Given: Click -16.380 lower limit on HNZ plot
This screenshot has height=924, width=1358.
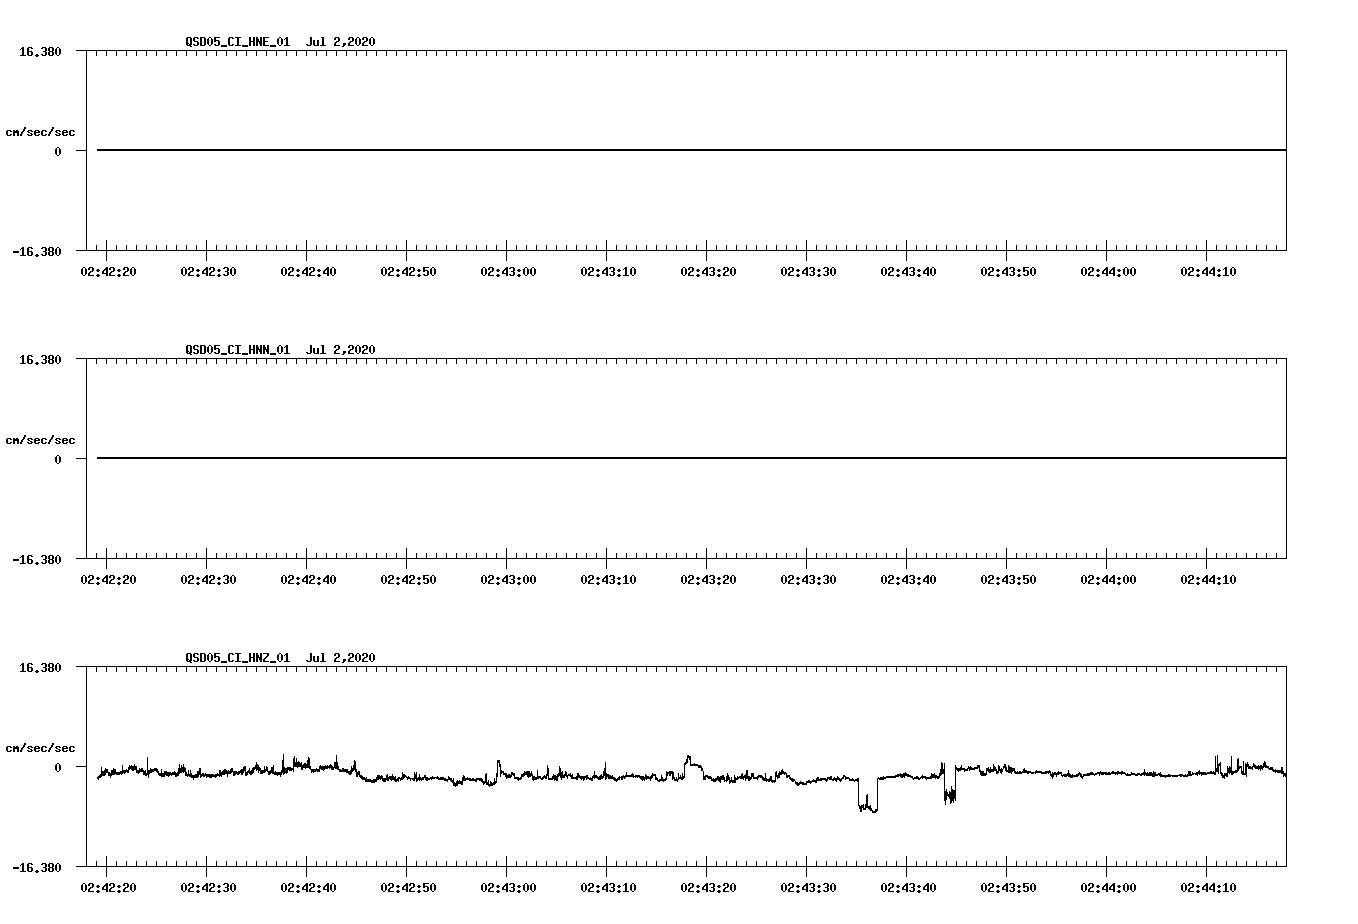Looking at the screenshot, I should click(x=37, y=867).
